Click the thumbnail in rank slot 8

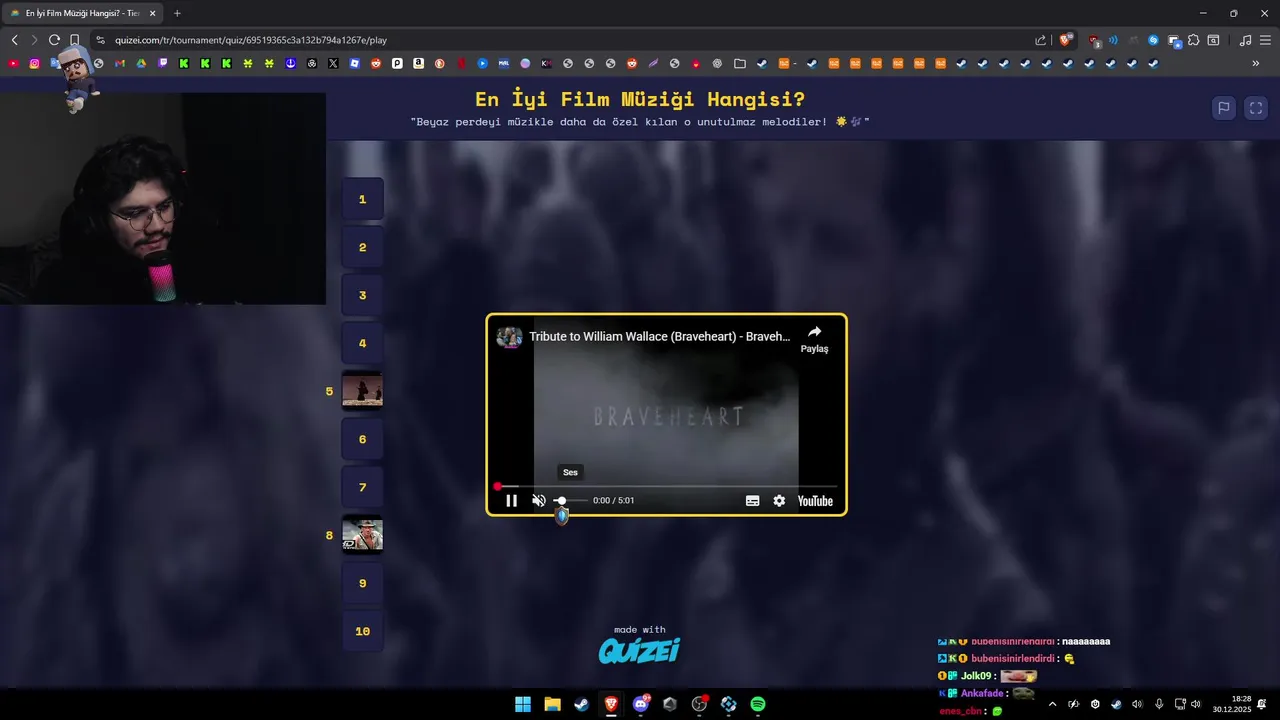(362, 535)
